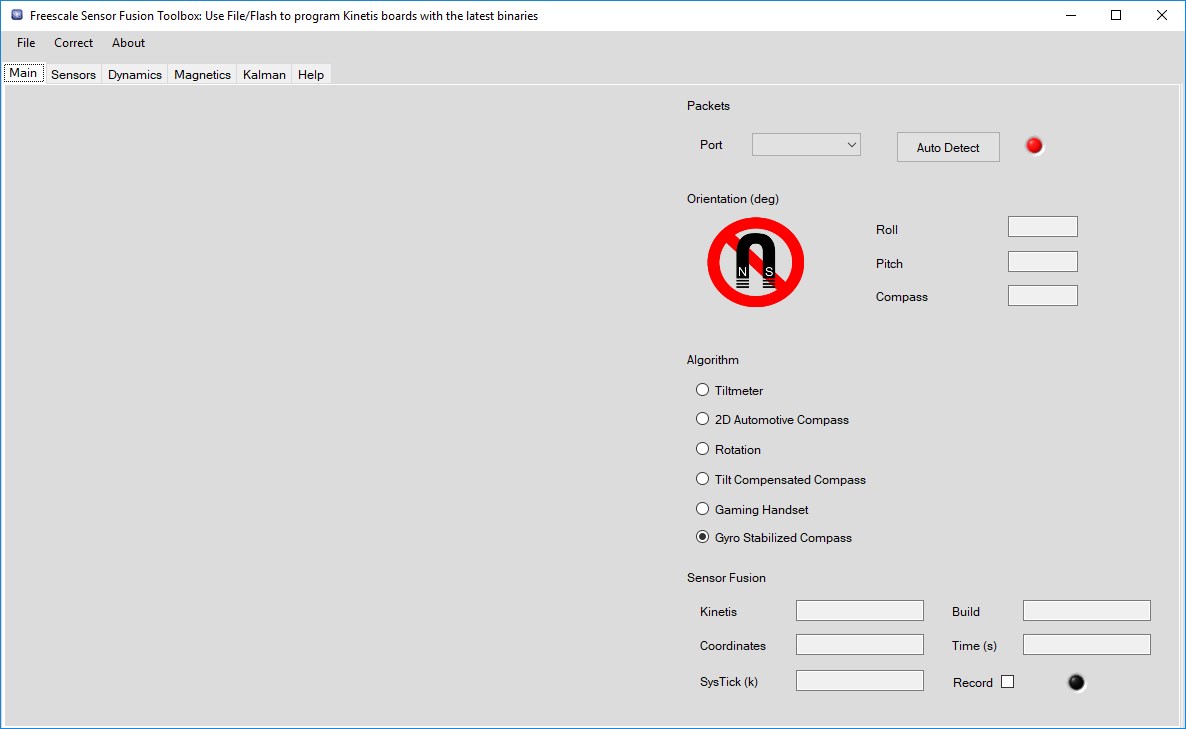
Task: Open the About menu
Action: tap(129, 43)
